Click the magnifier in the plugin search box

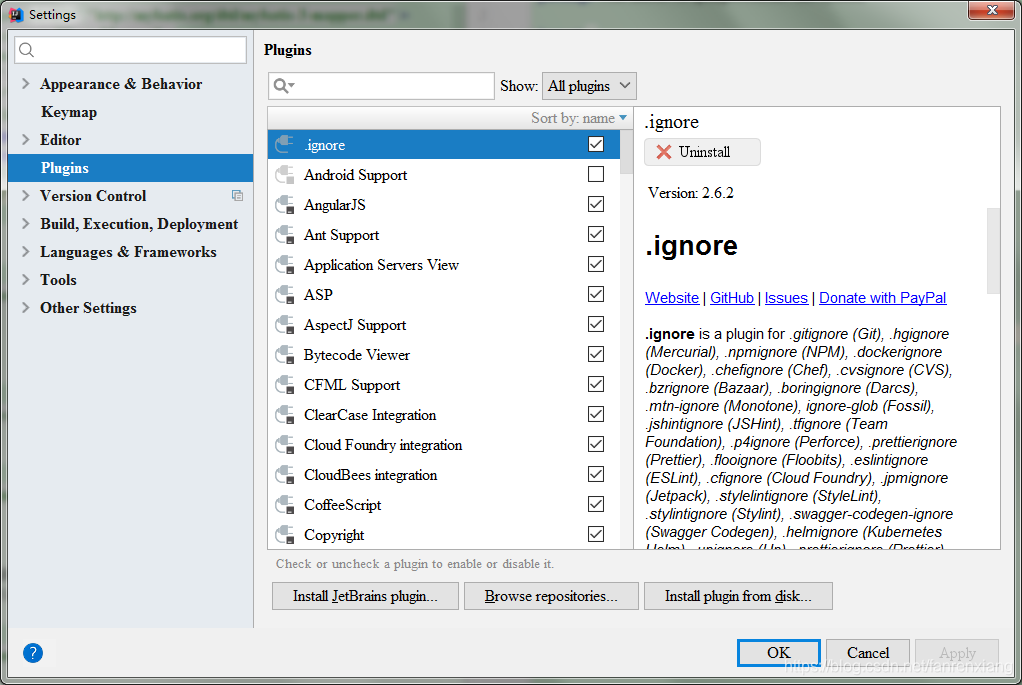[x=281, y=85]
